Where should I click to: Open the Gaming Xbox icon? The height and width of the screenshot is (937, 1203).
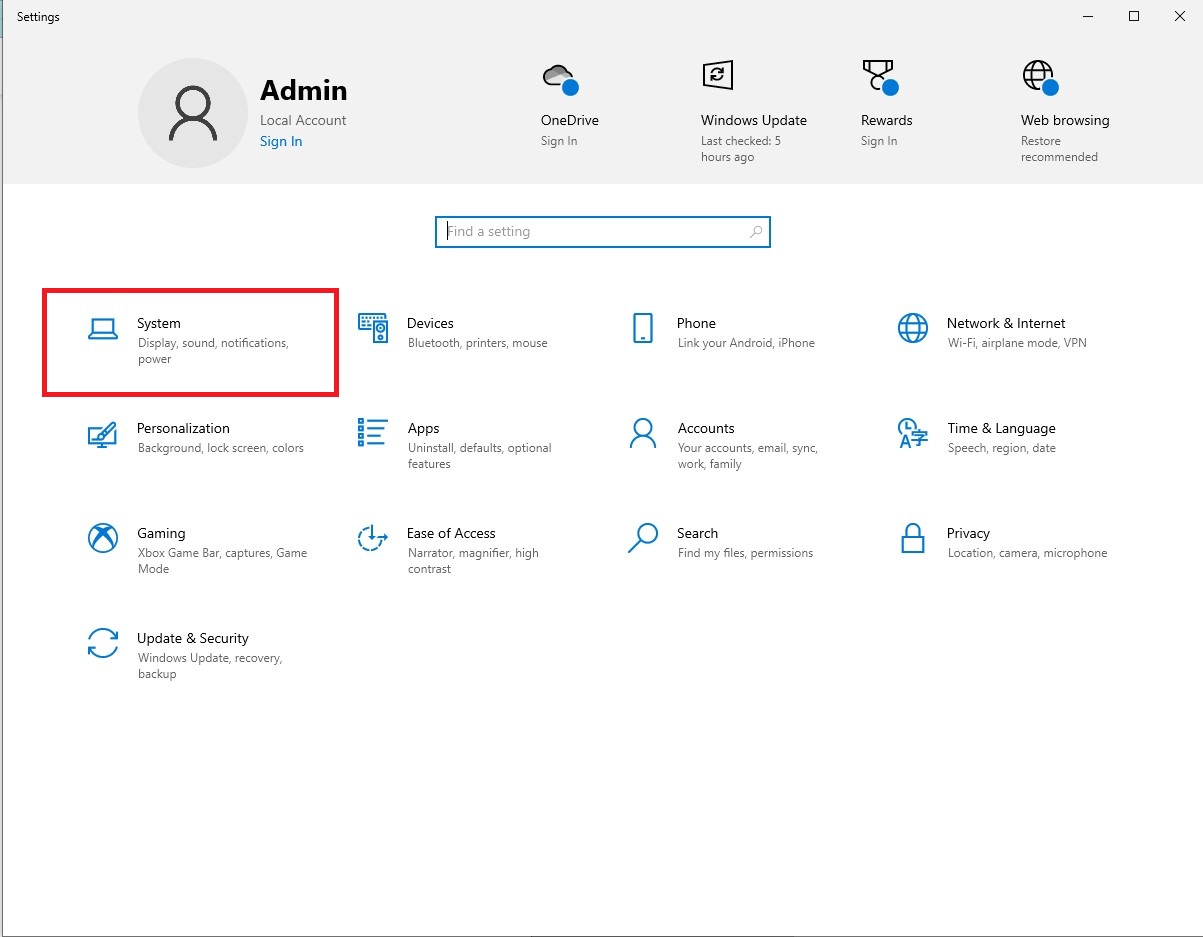103,538
